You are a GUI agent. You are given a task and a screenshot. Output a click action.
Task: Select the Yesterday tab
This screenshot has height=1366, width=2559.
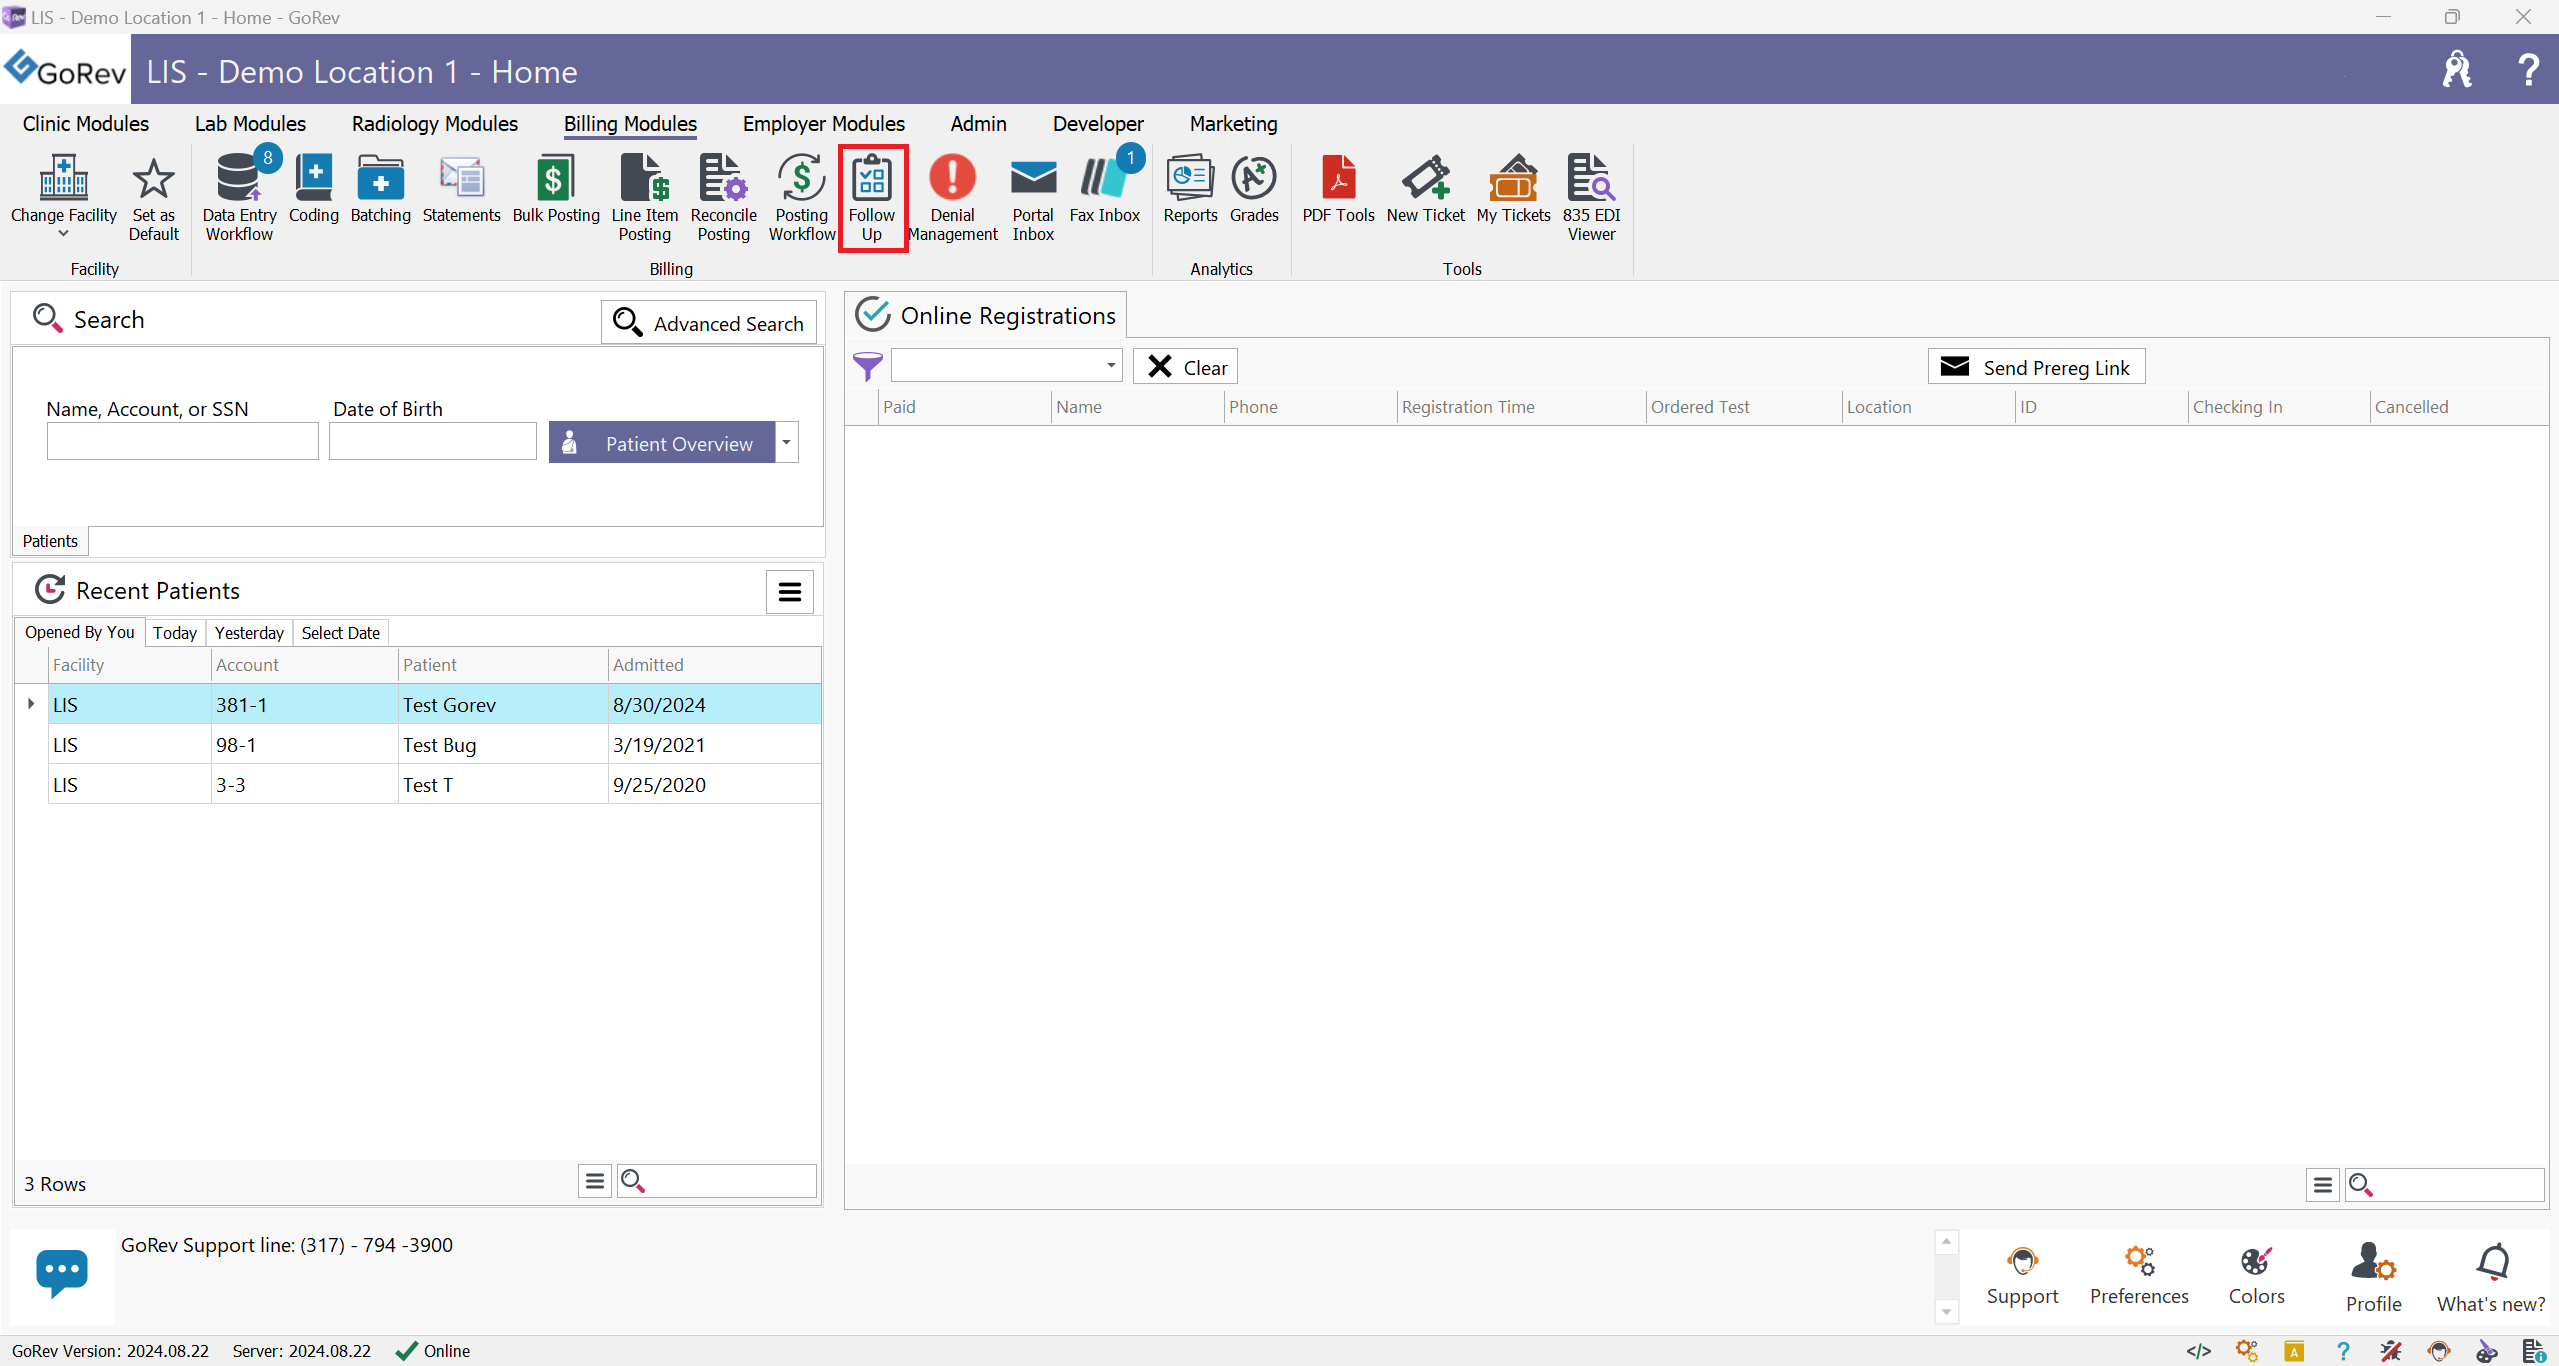coord(249,632)
